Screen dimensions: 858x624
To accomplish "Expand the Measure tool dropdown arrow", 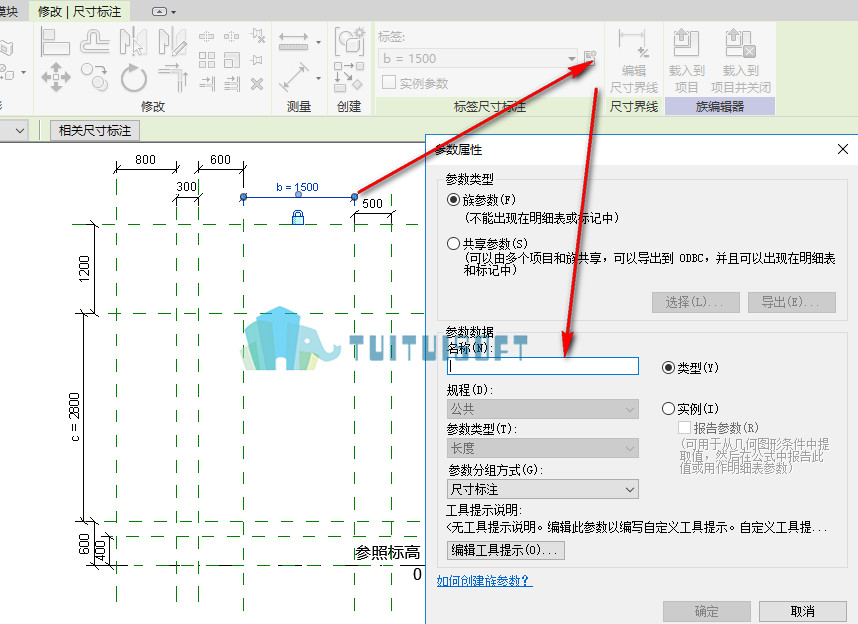I will point(318,42).
